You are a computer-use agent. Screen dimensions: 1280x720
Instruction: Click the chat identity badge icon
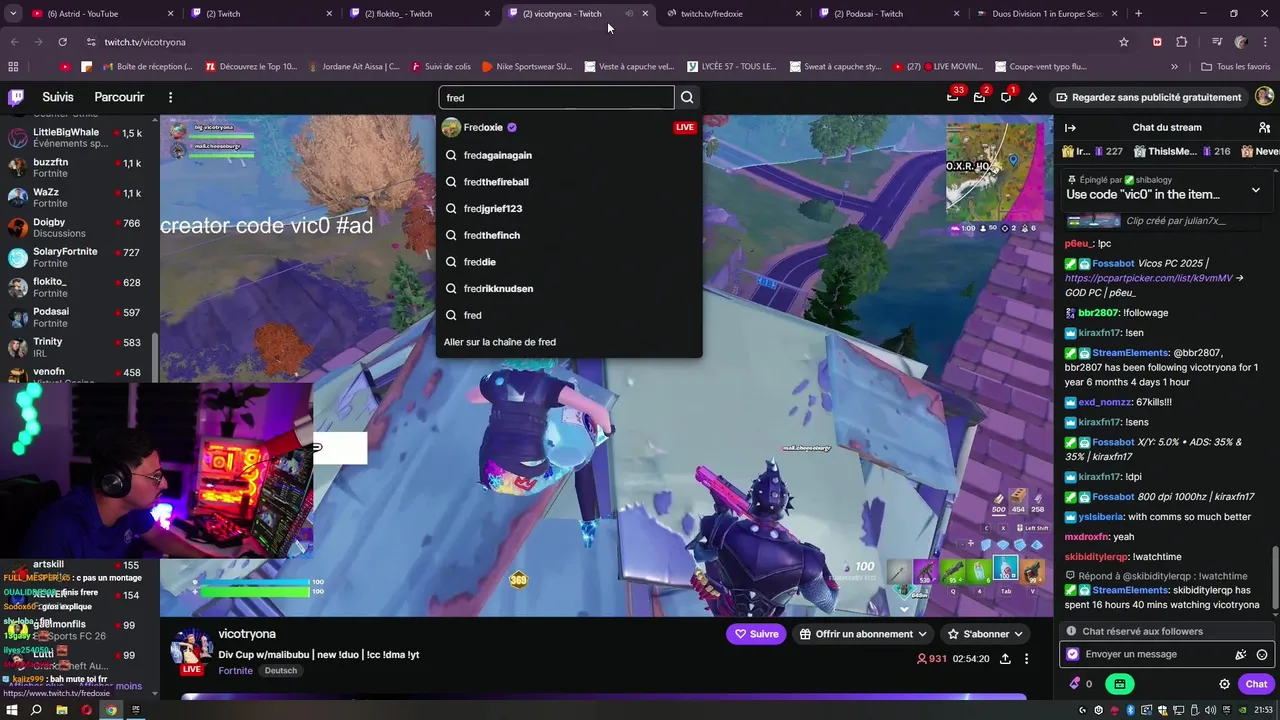pos(1073,654)
